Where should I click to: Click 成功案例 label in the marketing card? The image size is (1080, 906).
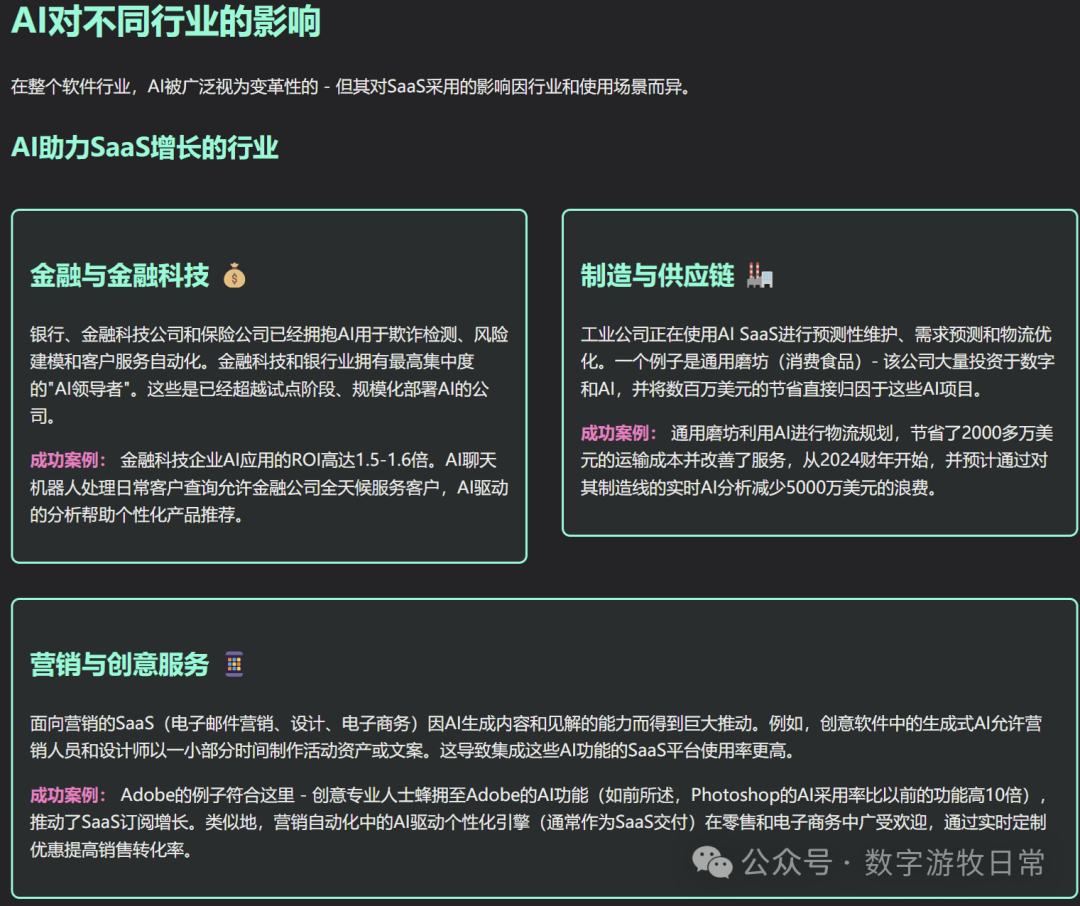(68, 795)
